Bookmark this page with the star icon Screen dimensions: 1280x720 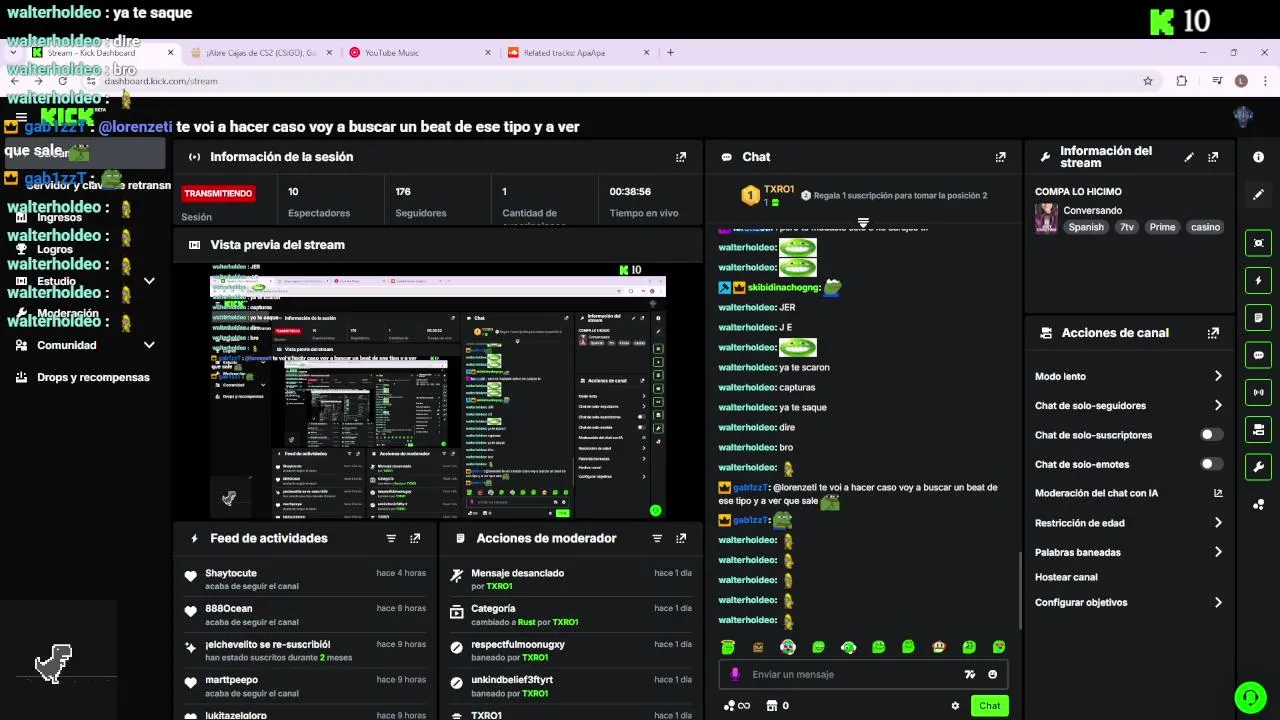pyautogui.click(x=1148, y=81)
